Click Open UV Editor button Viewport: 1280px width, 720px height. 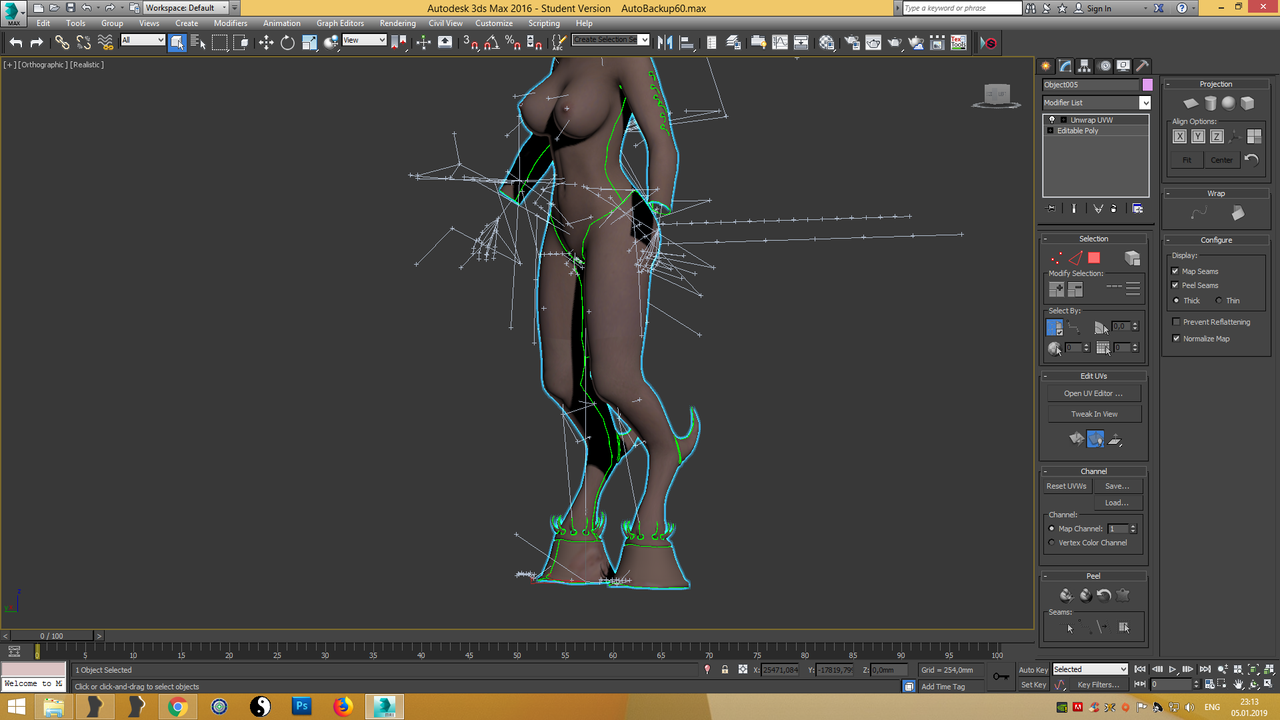point(1094,393)
